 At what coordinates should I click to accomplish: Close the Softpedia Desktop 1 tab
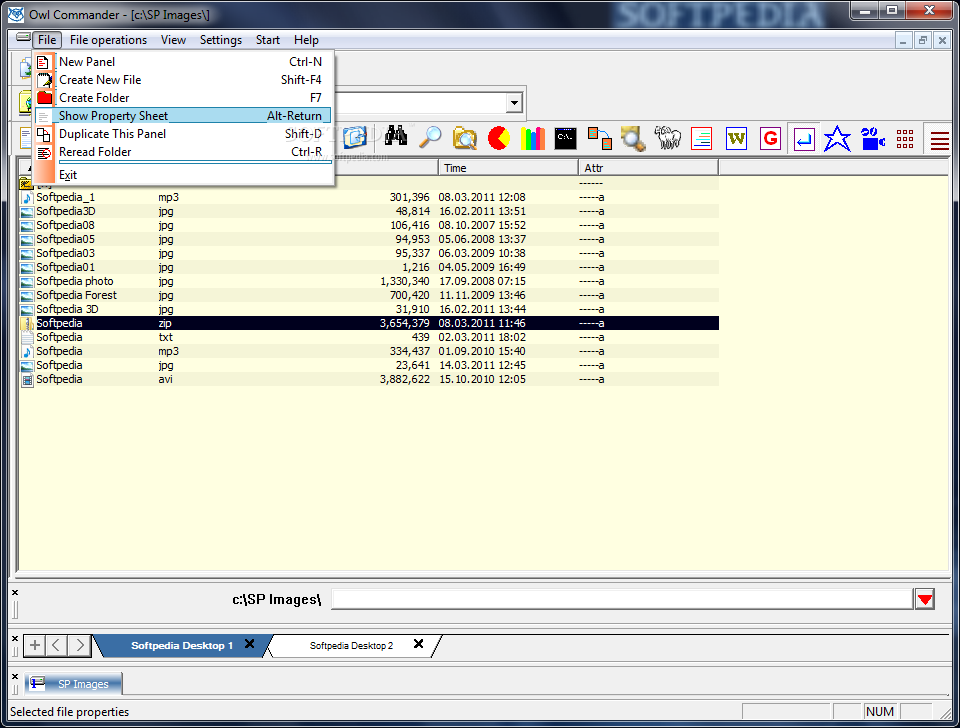[x=249, y=644]
